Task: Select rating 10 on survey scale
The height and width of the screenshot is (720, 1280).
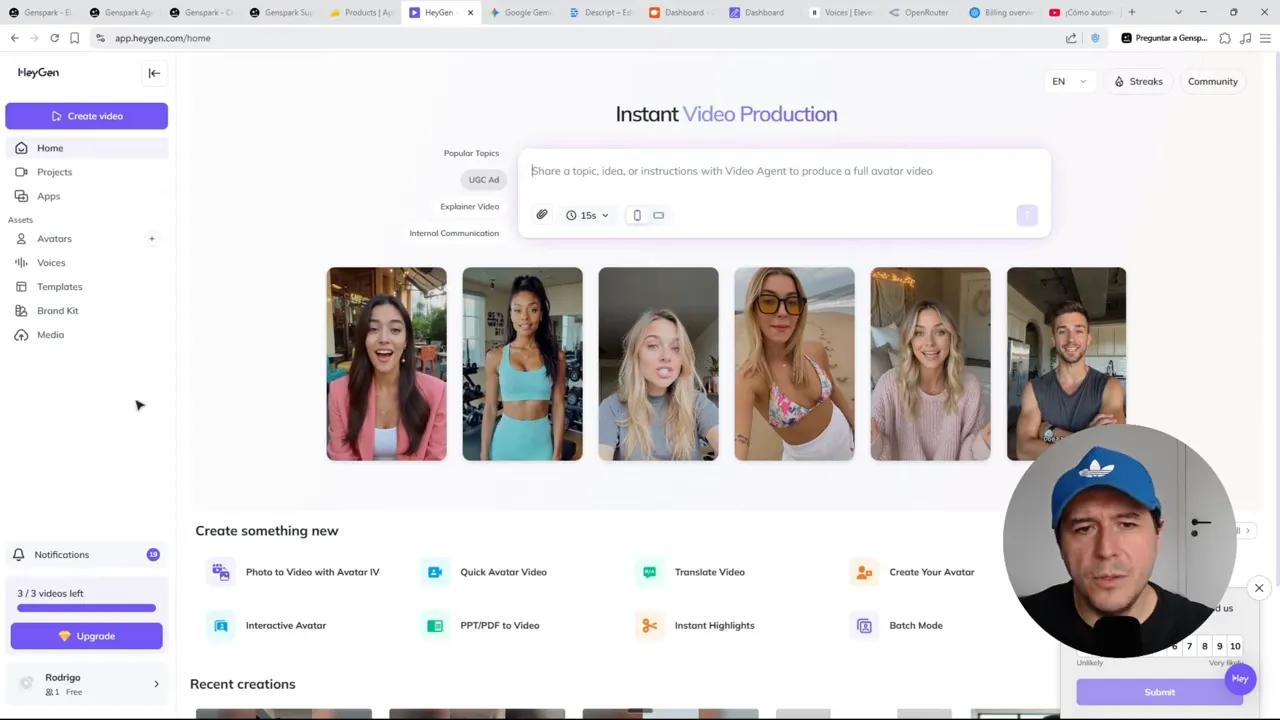Action: point(1235,646)
